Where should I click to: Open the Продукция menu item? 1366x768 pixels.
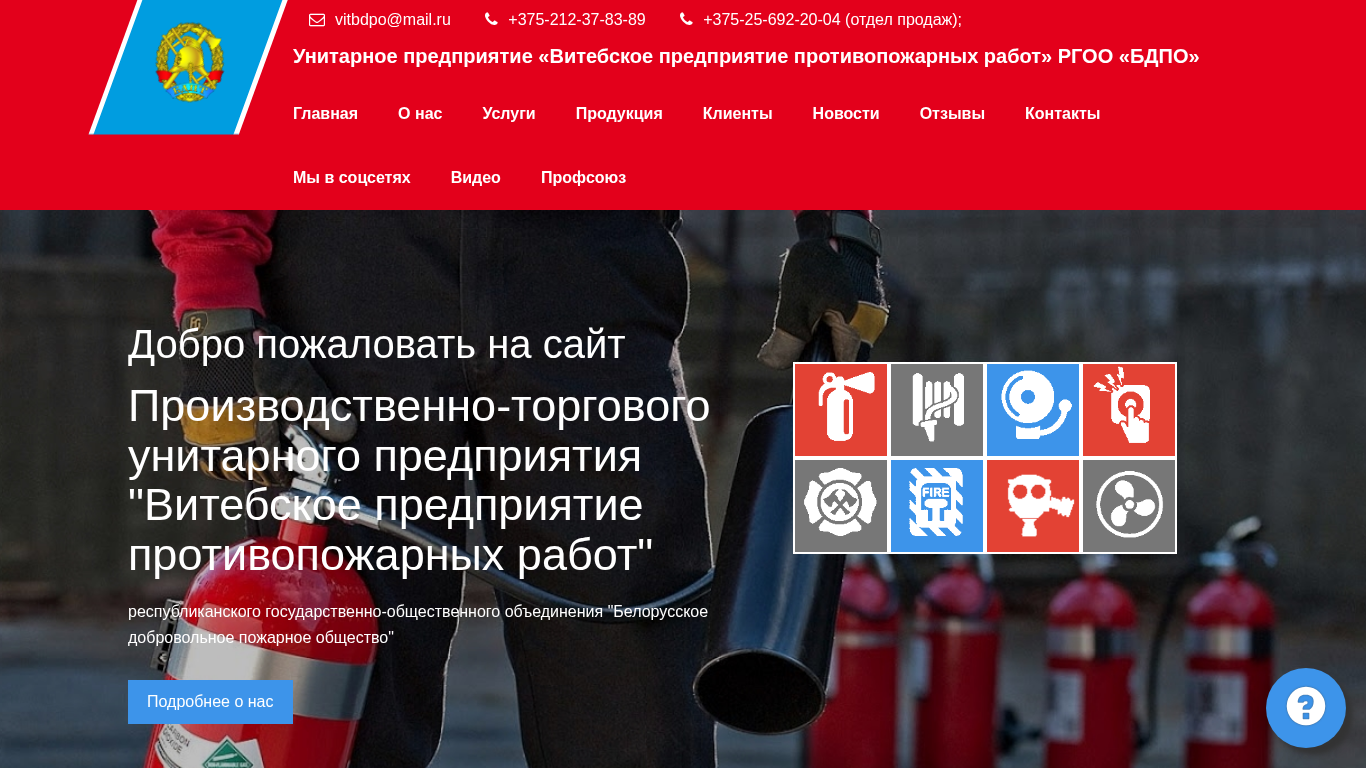coord(619,114)
